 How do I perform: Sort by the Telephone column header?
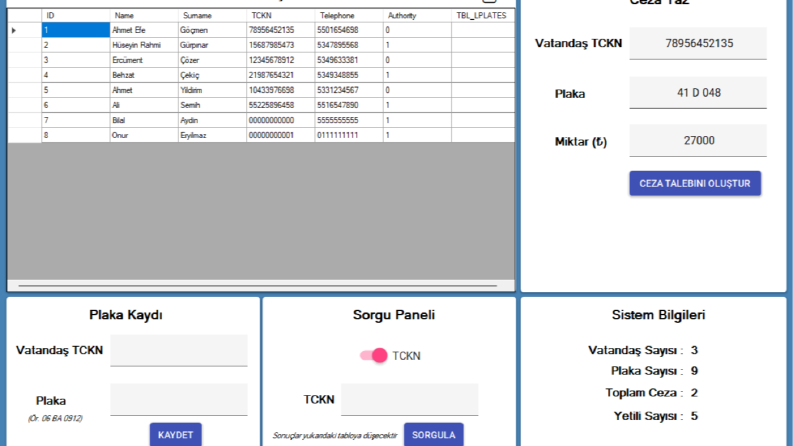coord(348,16)
